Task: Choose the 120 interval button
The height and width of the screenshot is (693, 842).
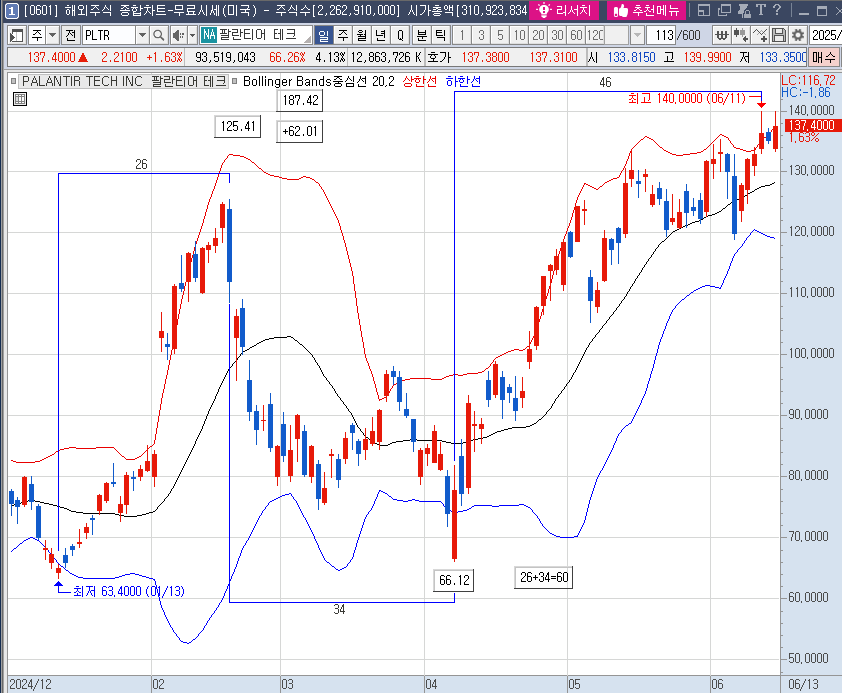Action: [595, 36]
